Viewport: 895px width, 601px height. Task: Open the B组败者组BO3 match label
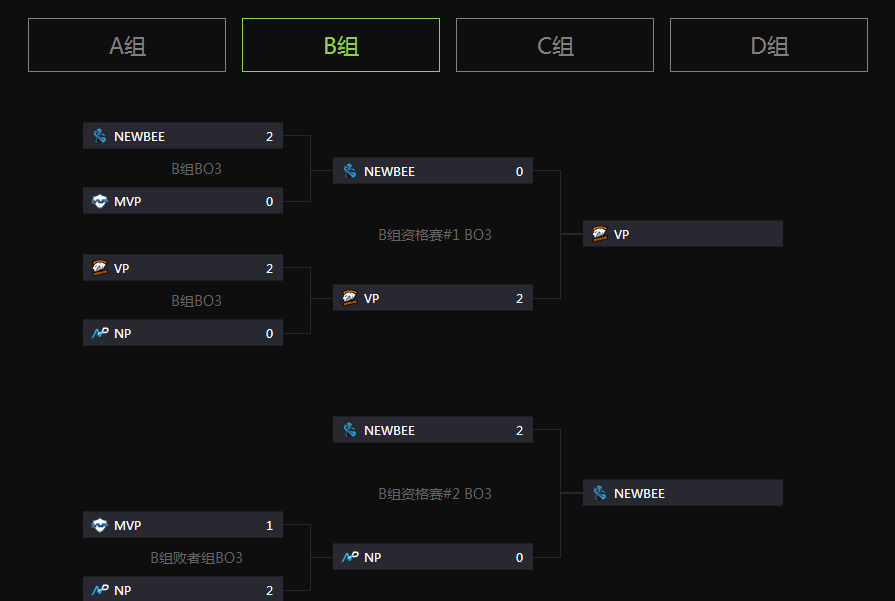pyautogui.click(x=196, y=558)
